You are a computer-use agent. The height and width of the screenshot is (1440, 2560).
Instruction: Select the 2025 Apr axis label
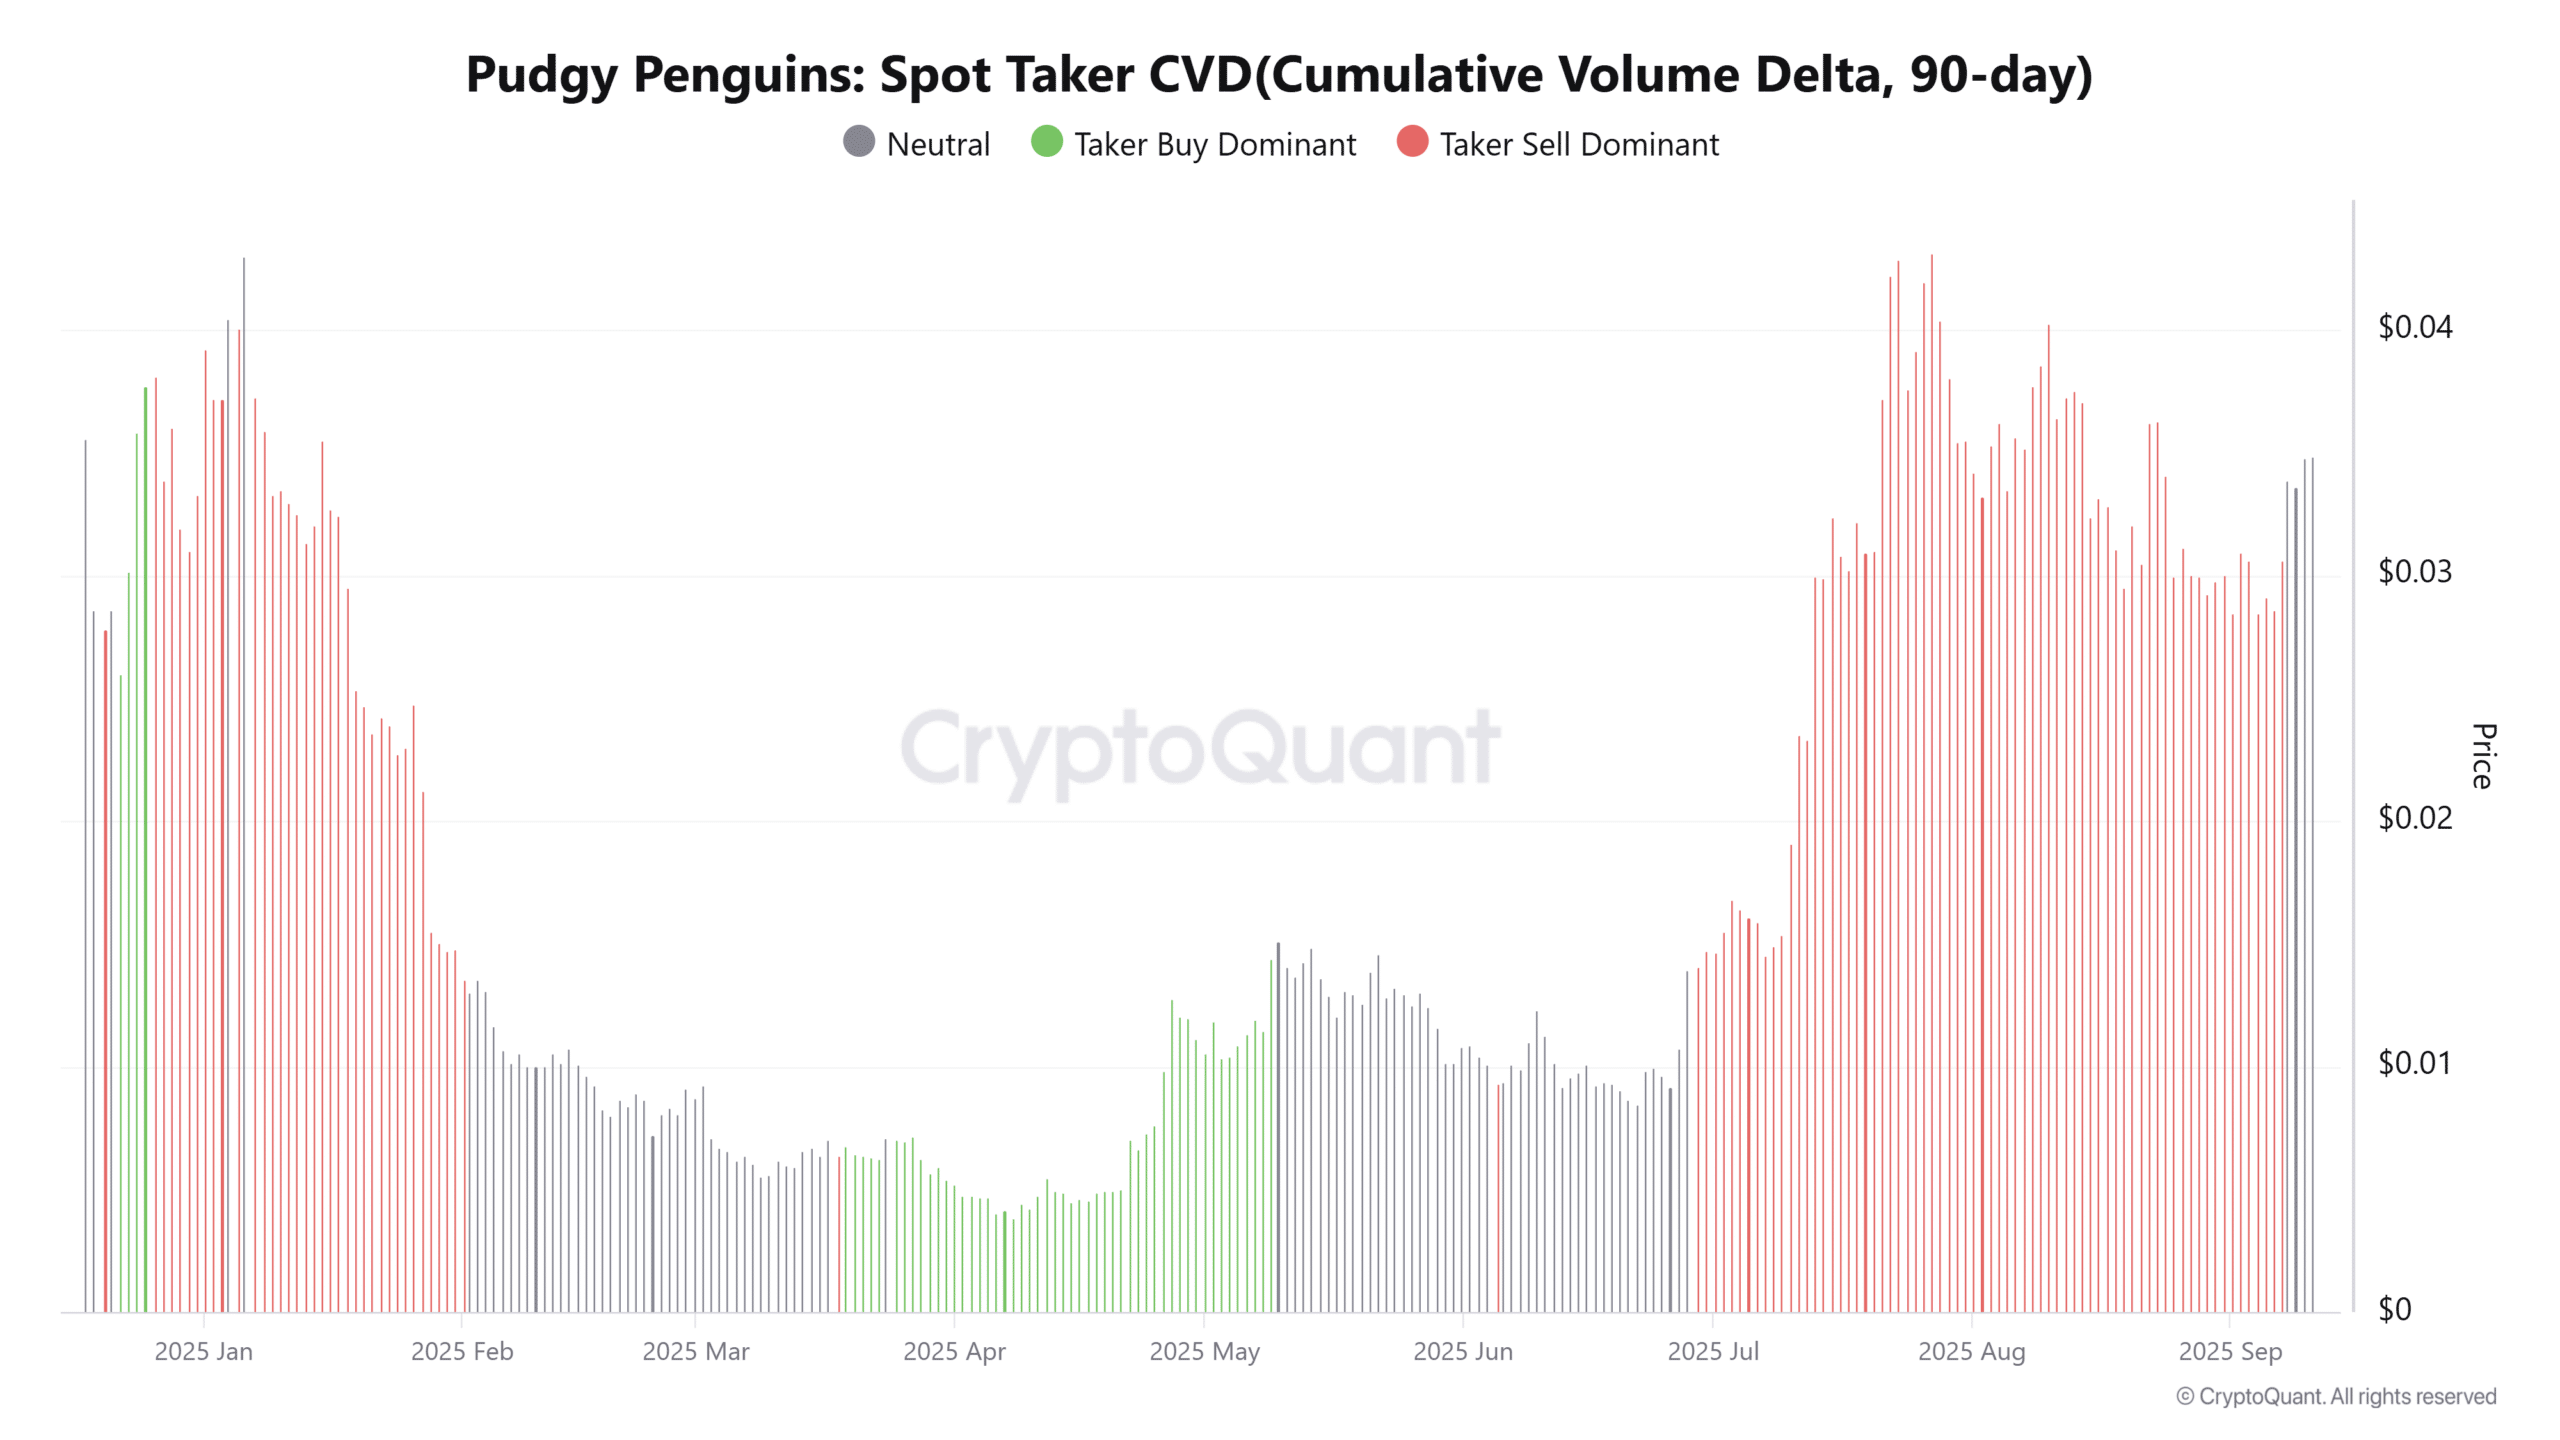(x=954, y=1351)
